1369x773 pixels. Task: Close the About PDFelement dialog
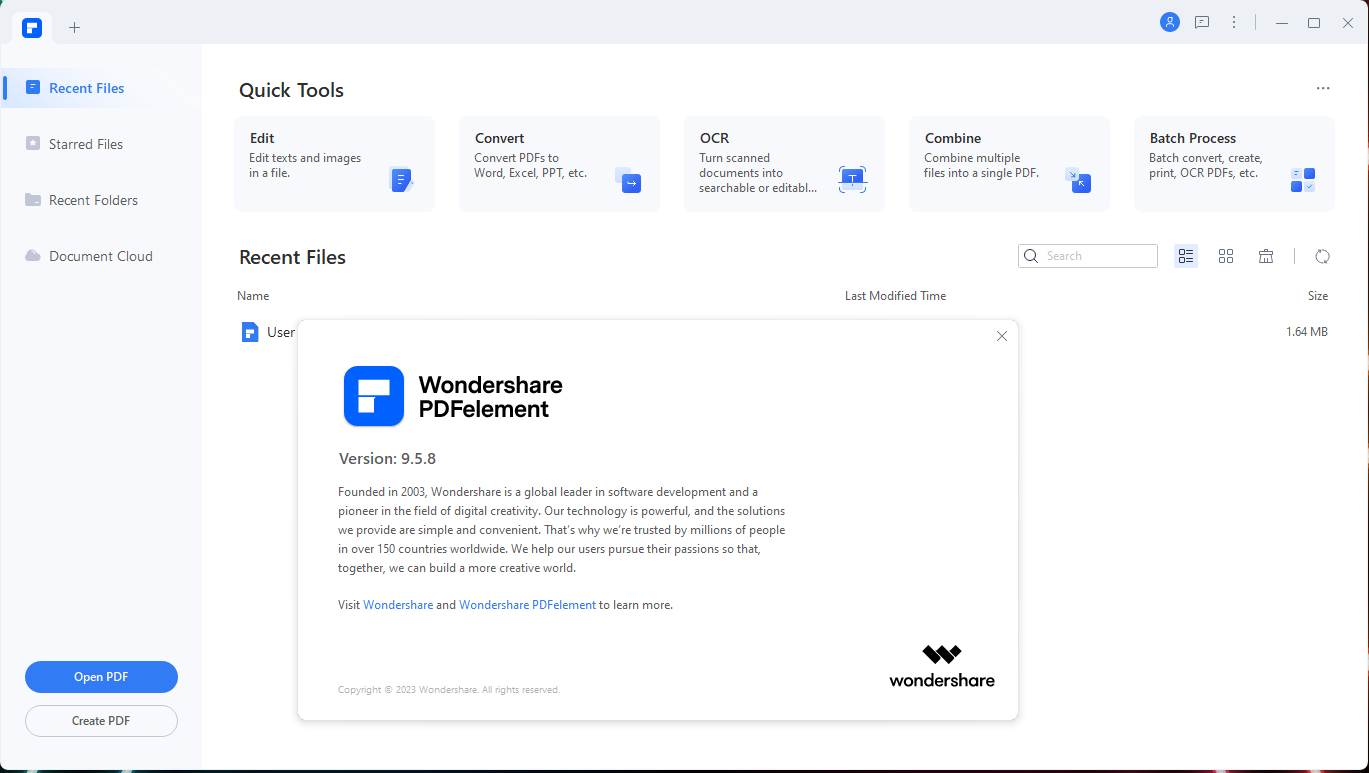(1002, 336)
